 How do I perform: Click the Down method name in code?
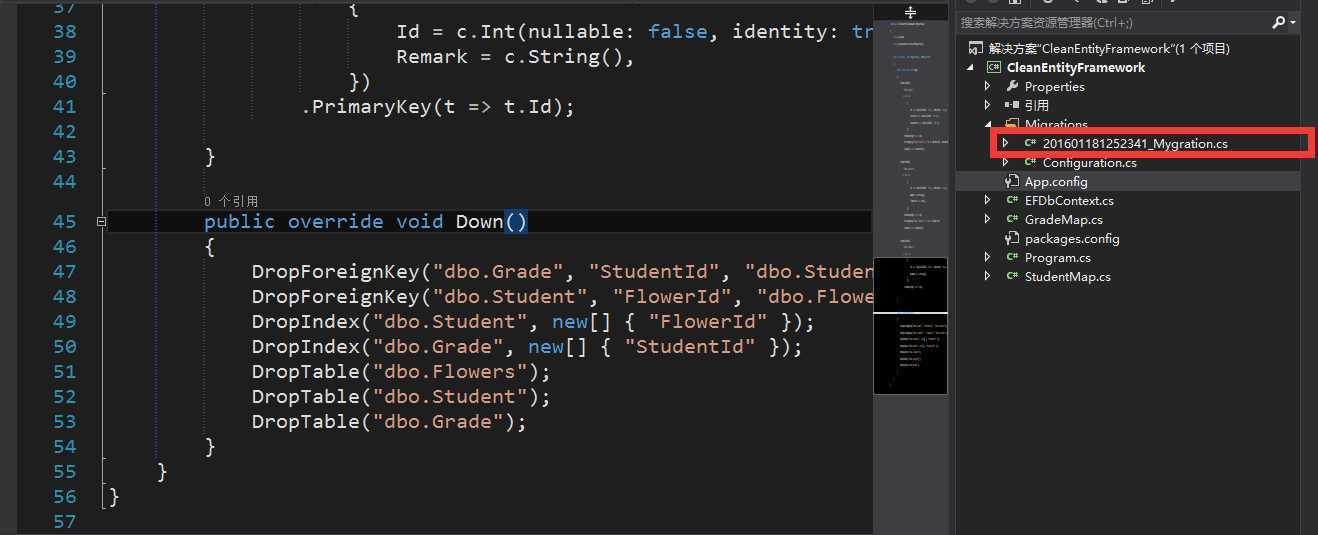click(x=479, y=222)
